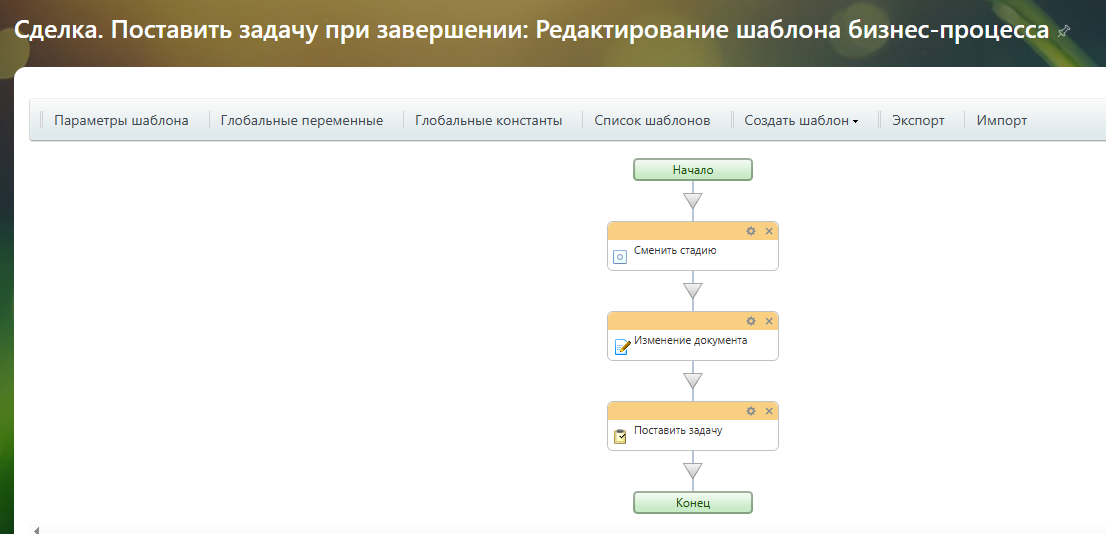
Task: Click the Изменение документа pencil icon
Action: [622, 347]
